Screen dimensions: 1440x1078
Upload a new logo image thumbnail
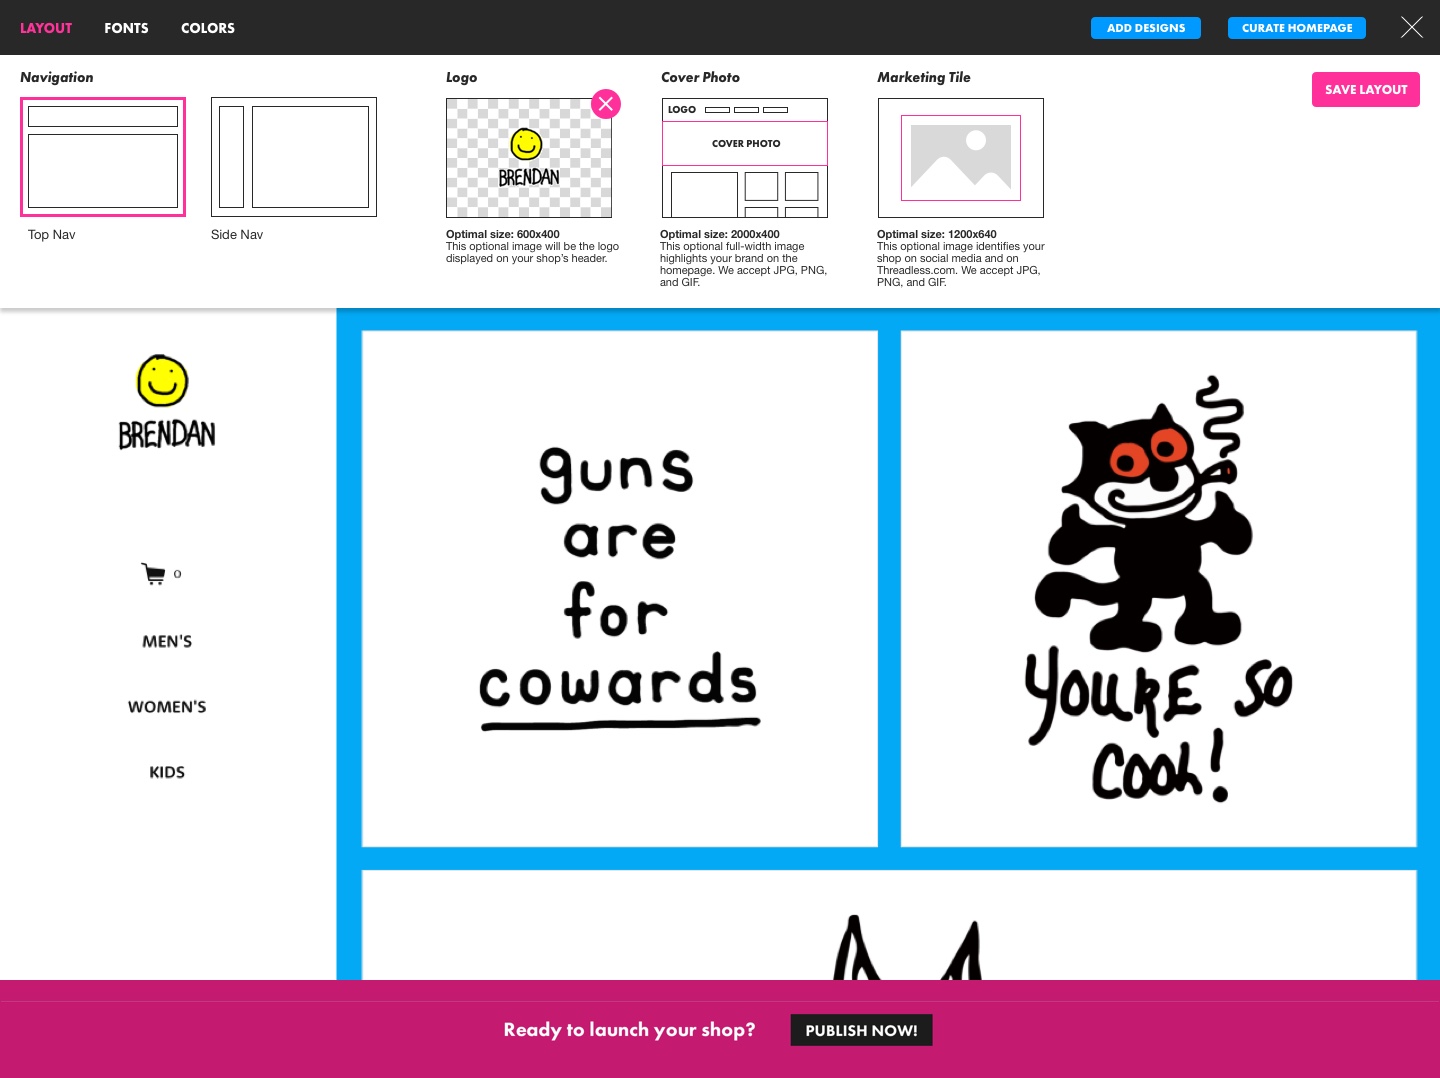529,158
